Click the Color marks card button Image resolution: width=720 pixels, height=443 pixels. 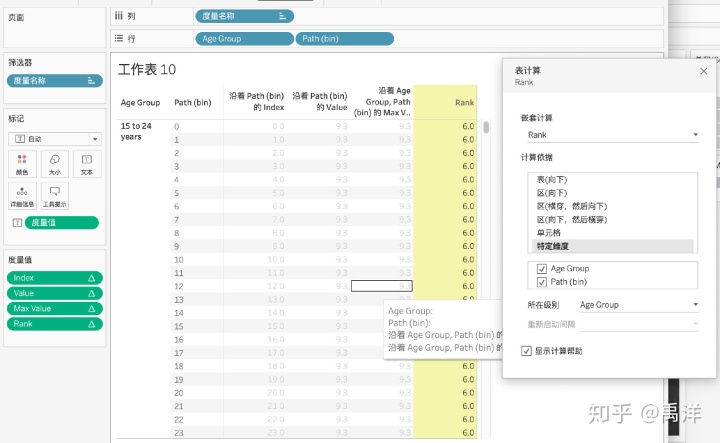[22, 164]
